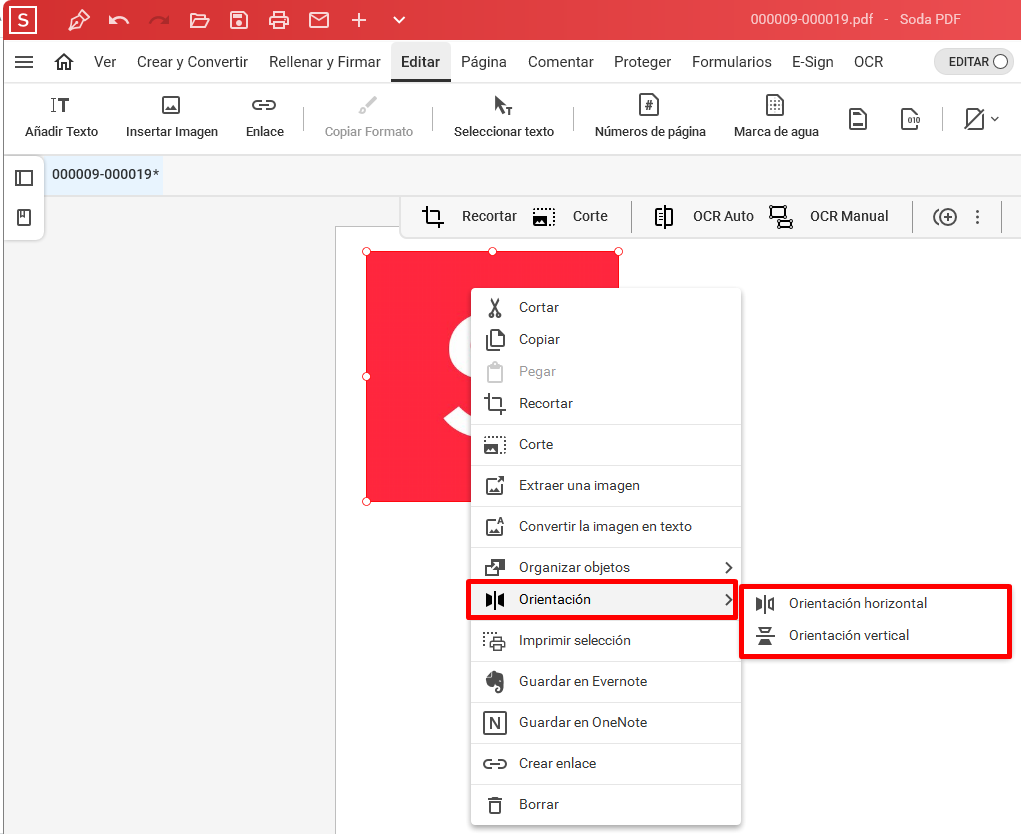
Task: Select Crear enlace menu item
Action: pyautogui.click(x=606, y=763)
